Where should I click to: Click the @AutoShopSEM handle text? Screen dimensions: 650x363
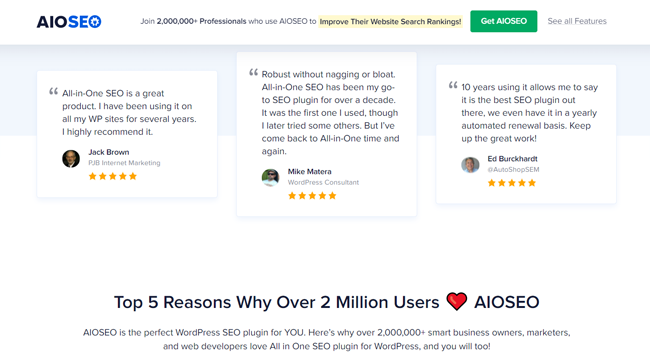[x=513, y=169]
